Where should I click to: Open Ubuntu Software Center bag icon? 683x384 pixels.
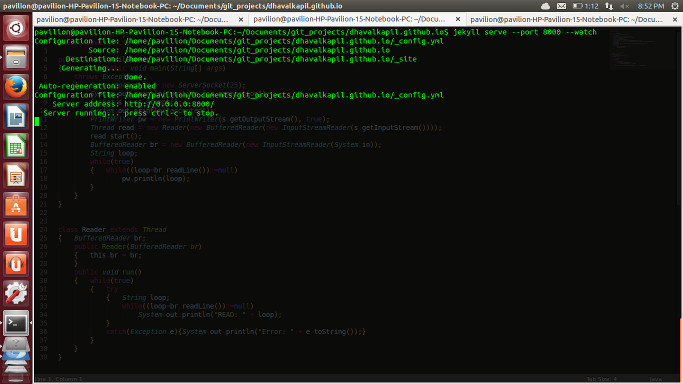tap(16, 205)
